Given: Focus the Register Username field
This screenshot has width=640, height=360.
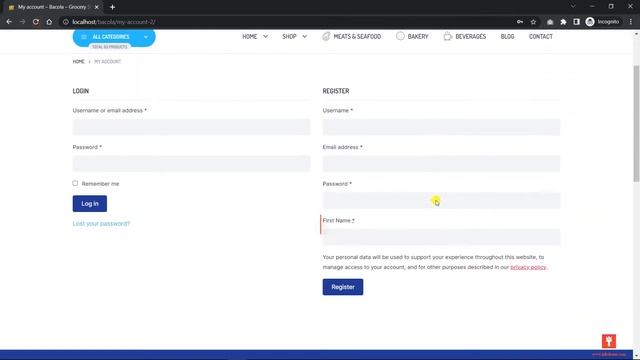Looking at the screenshot, I should (441, 127).
